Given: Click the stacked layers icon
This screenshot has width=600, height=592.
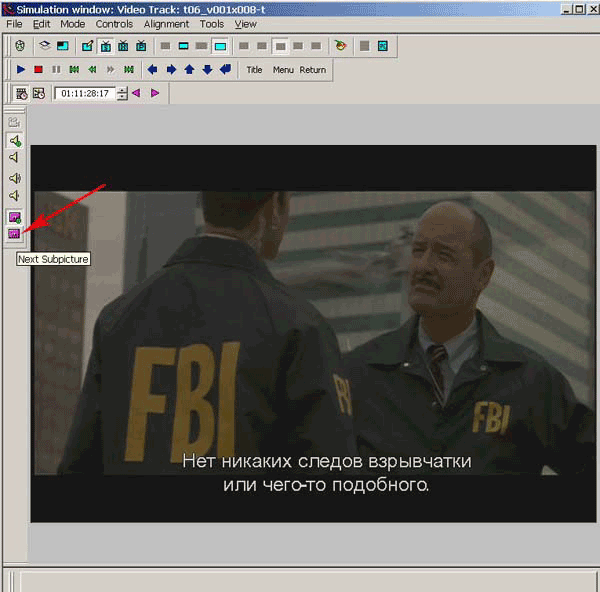Looking at the screenshot, I should [45, 46].
